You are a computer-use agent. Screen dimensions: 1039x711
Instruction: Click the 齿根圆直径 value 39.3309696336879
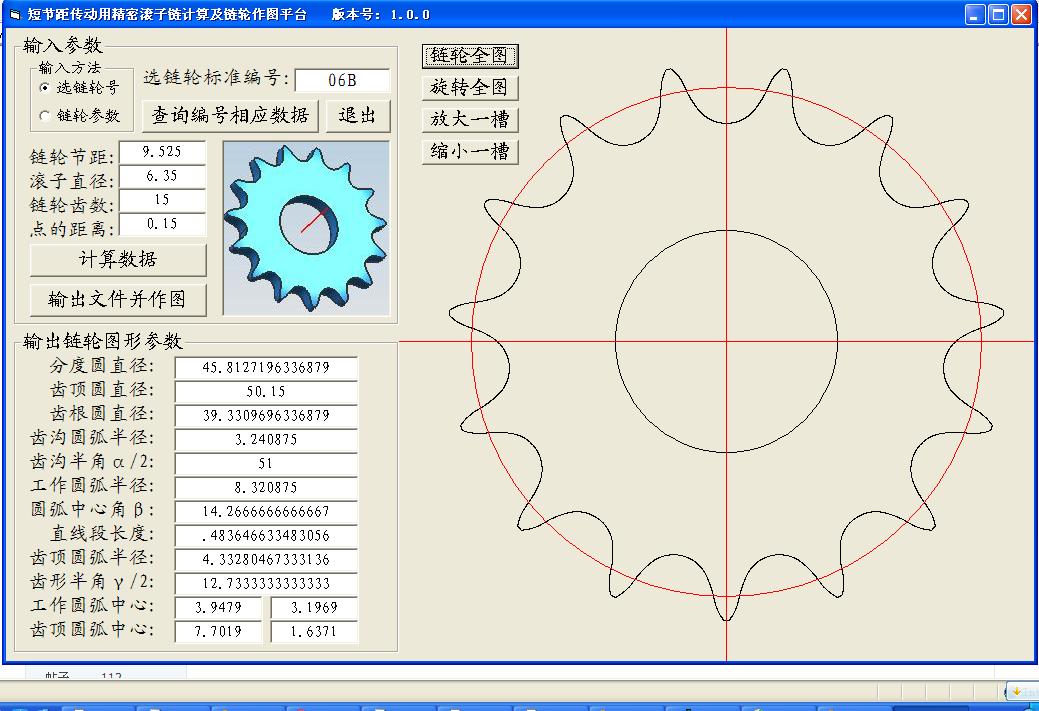pos(266,415)
